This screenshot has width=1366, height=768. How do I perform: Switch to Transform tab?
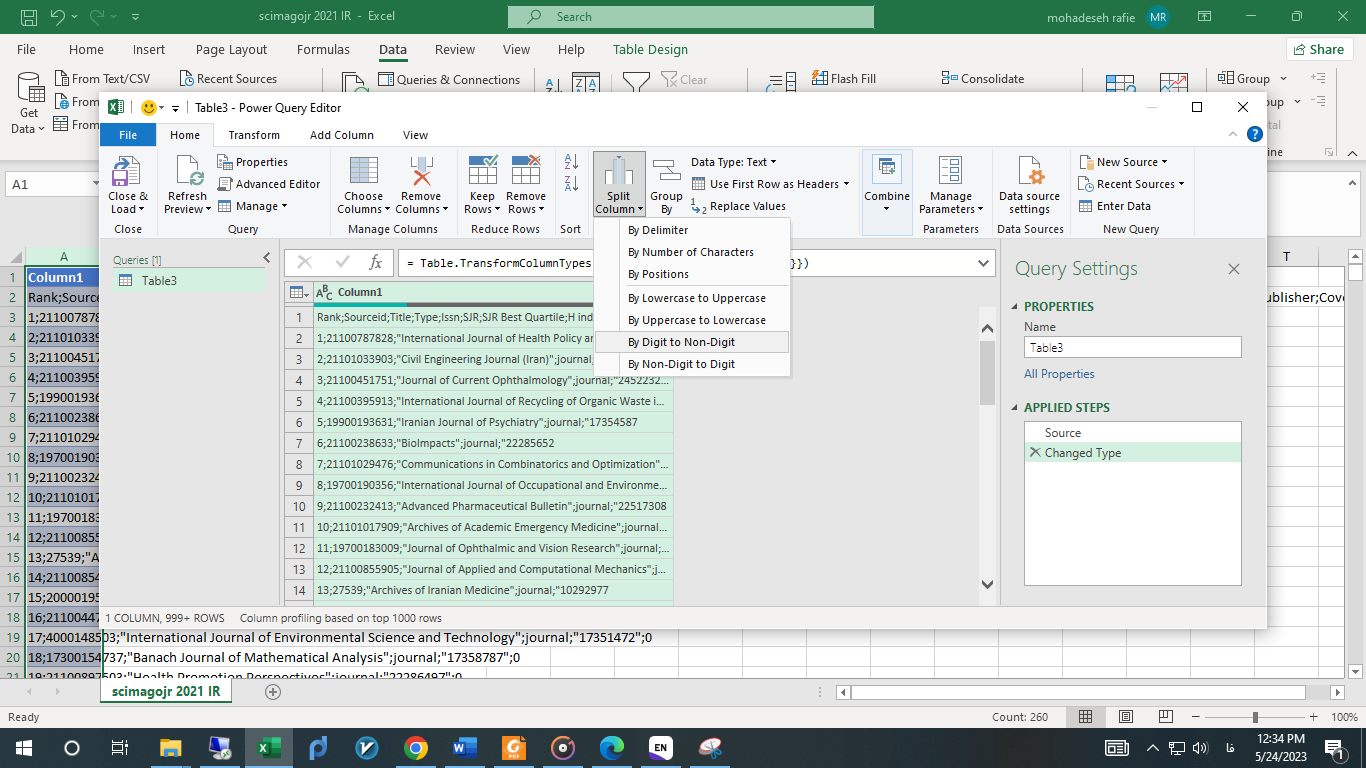[254, 135]
